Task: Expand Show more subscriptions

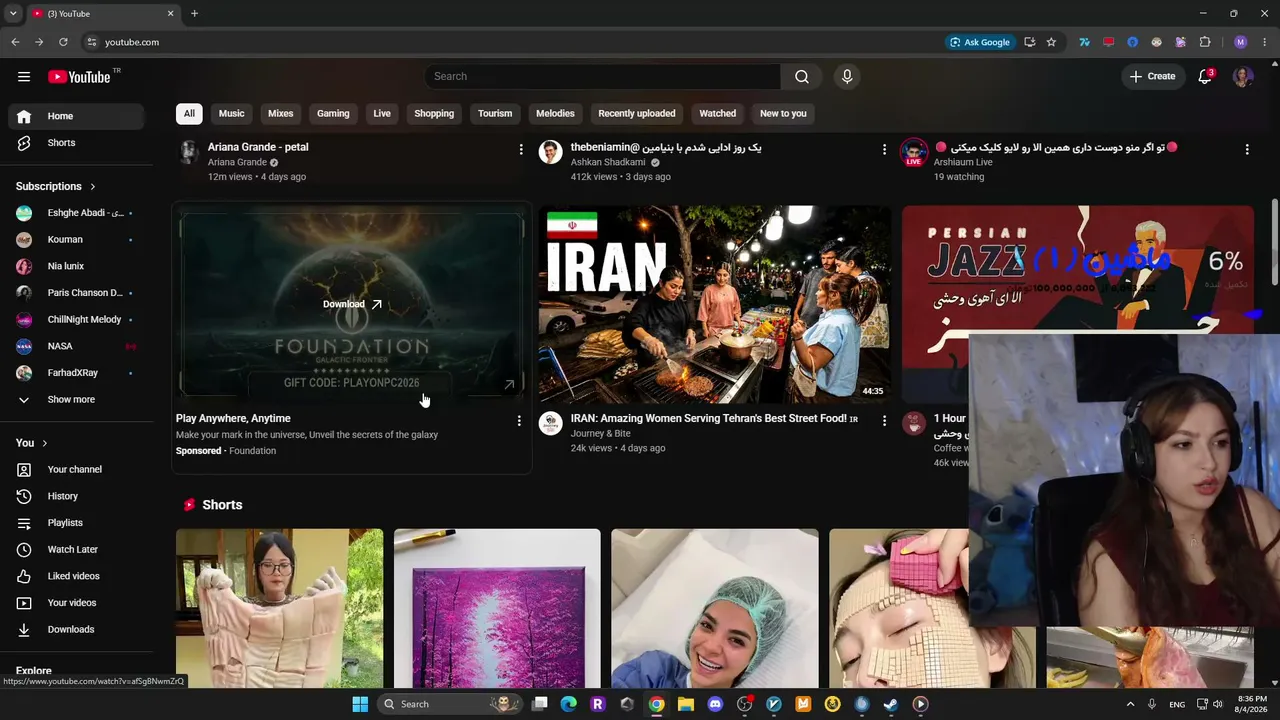Action: (76, 400)
